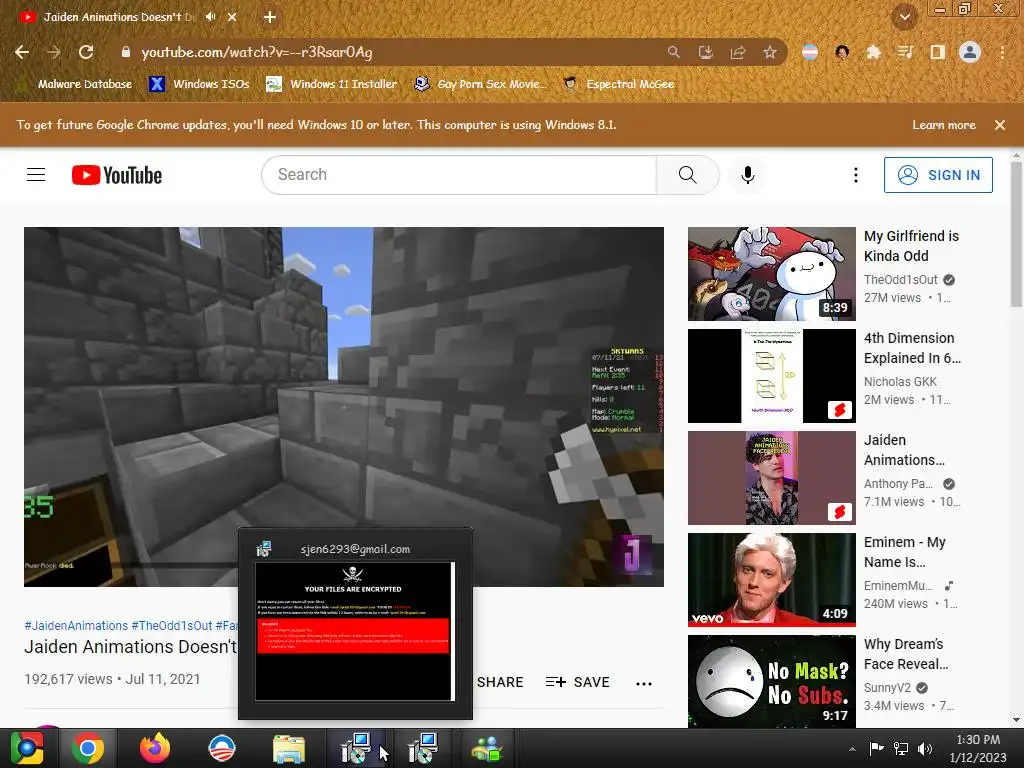1024x768 pixels.
Task: Toggle Chrome side panel icon
Action: (938, 52)
